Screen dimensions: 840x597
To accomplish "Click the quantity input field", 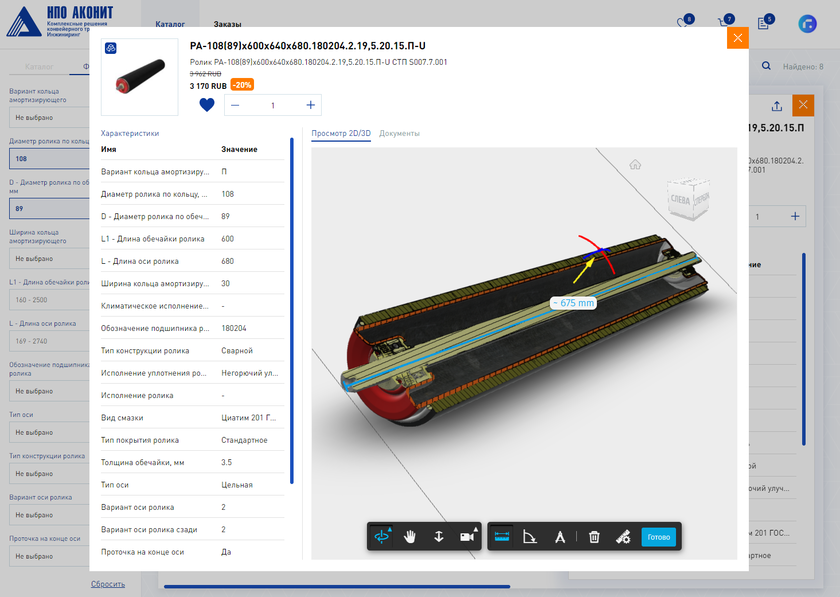I will pos(273,105).
